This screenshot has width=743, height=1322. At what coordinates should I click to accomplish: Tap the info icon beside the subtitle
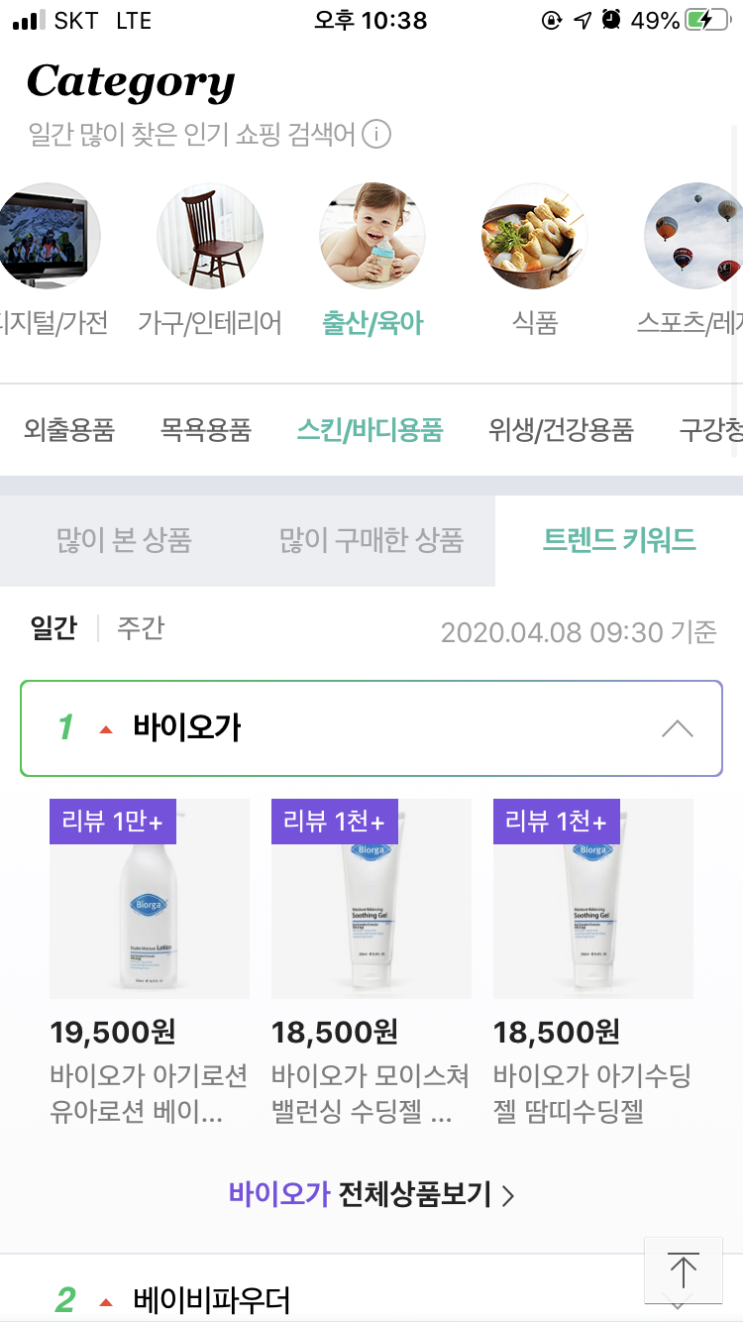[x=376, y=134]
